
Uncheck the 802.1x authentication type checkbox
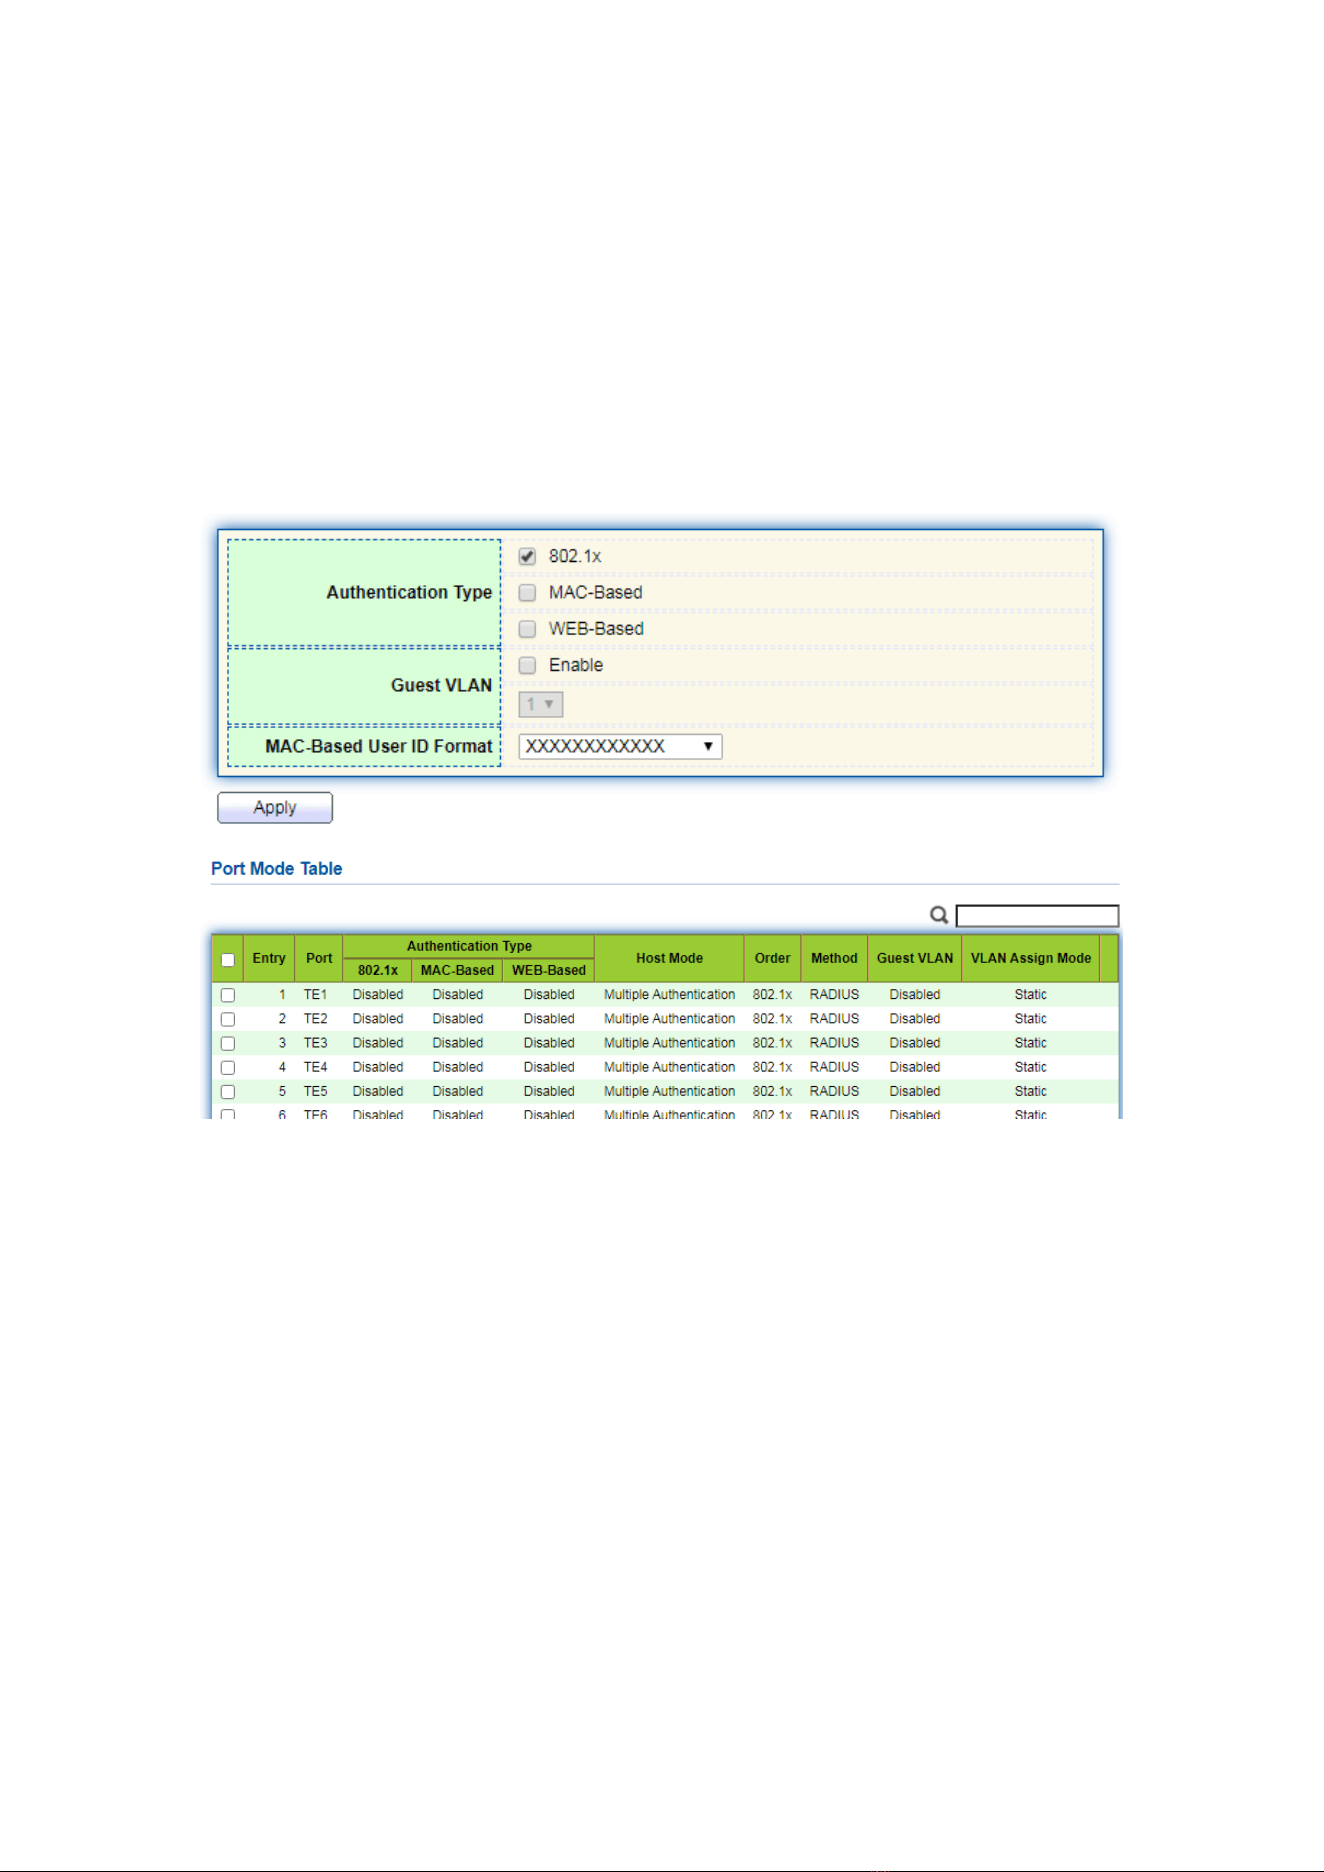527,557
